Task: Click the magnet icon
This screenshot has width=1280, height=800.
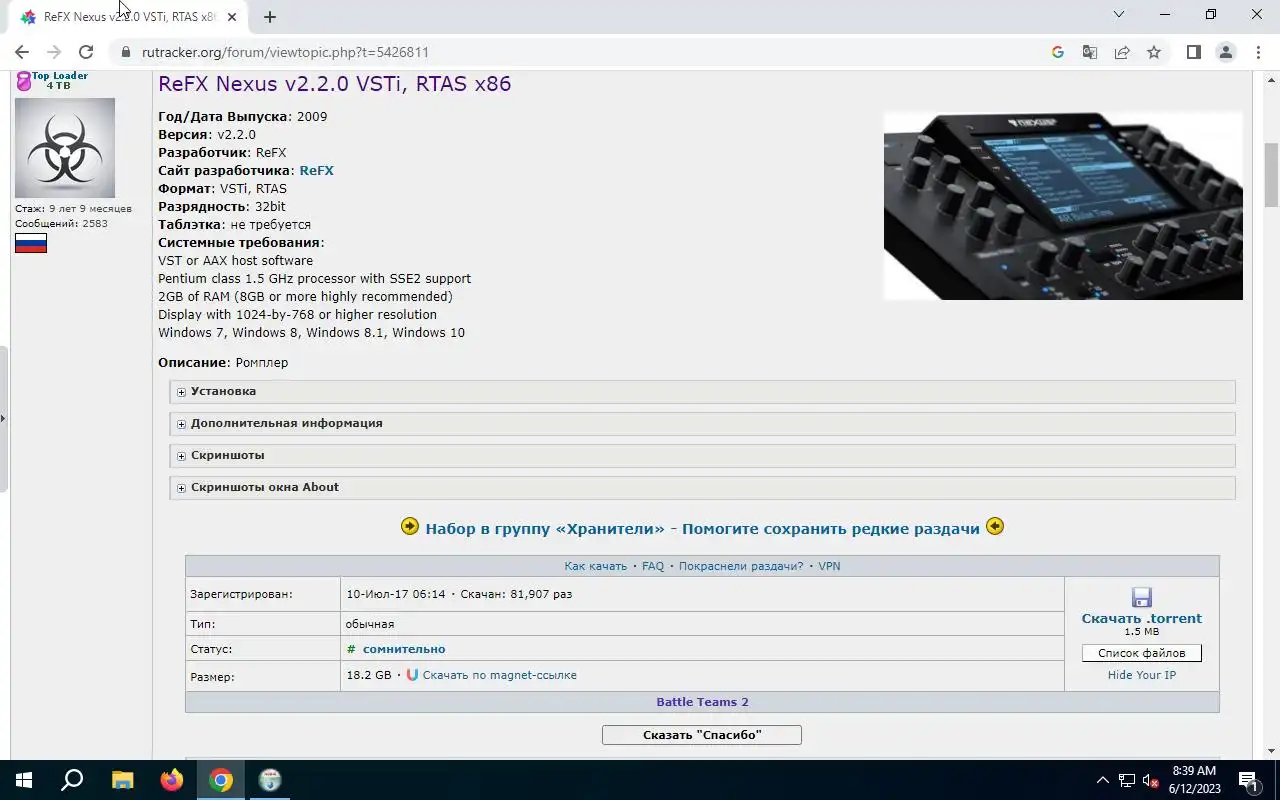Action: [x=412, y=675]
